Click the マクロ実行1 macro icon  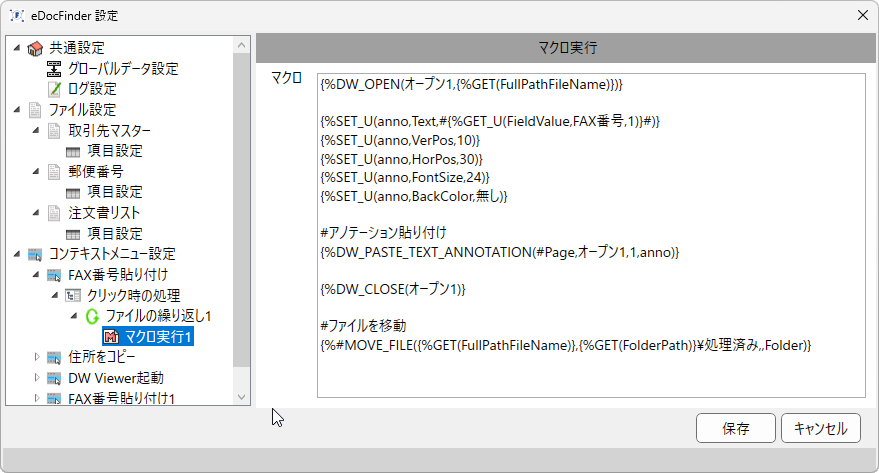111,337
